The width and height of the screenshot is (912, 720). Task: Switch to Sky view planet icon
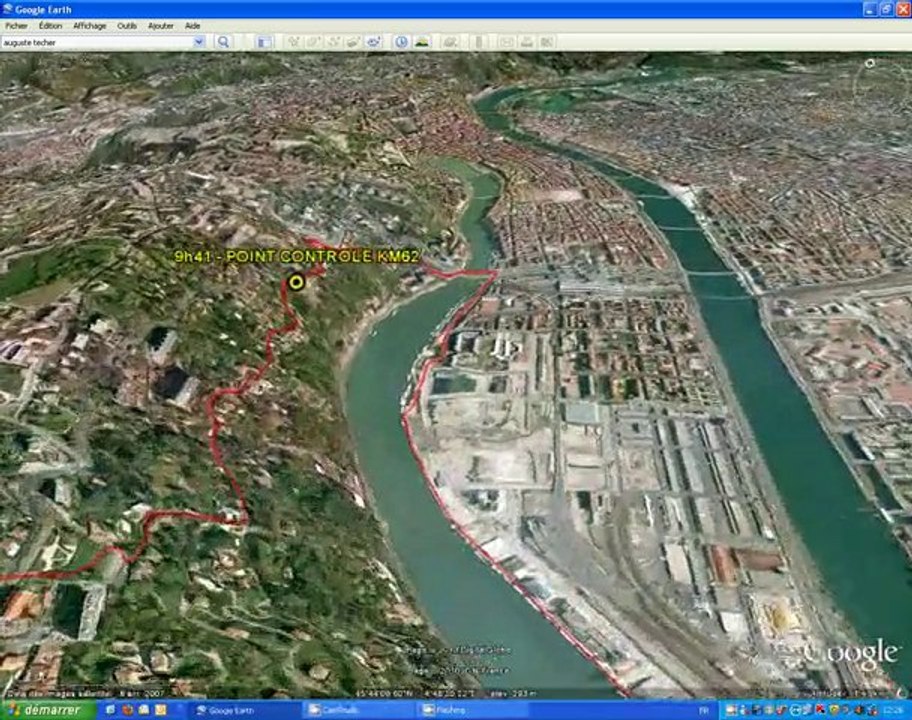click(450, 42)
